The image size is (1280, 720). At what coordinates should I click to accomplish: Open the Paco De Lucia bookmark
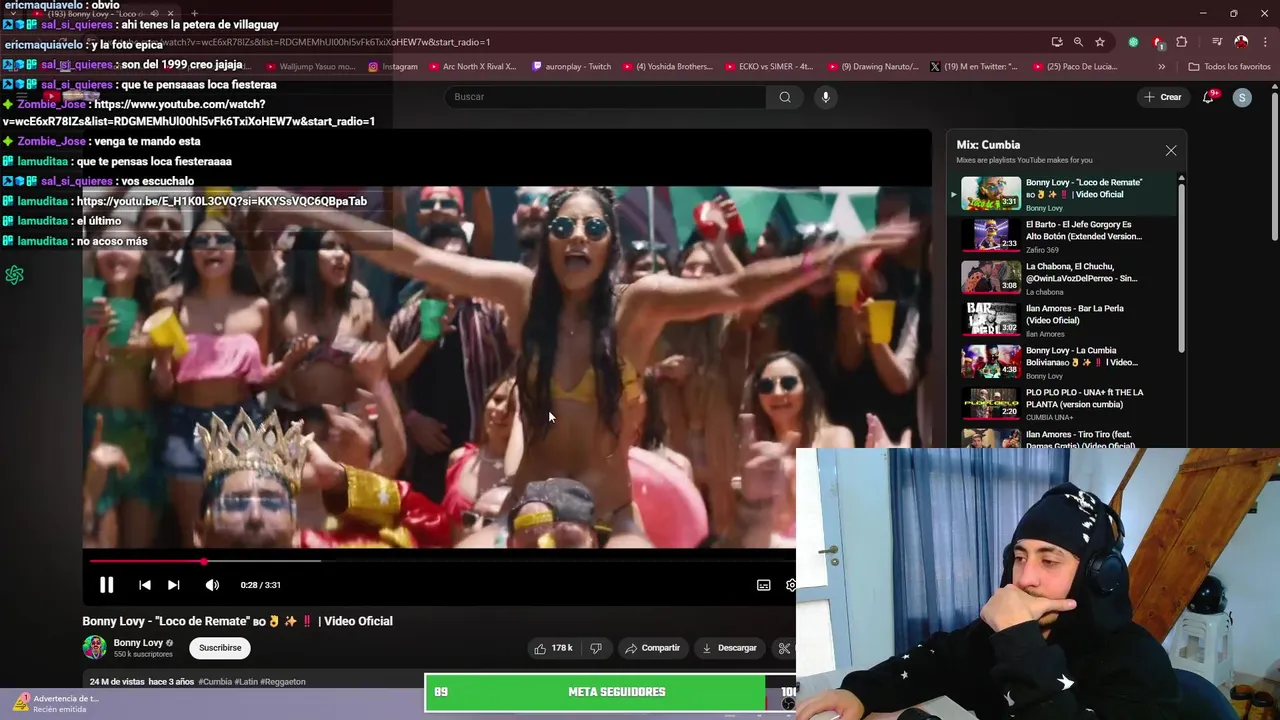pos(1075,67)
